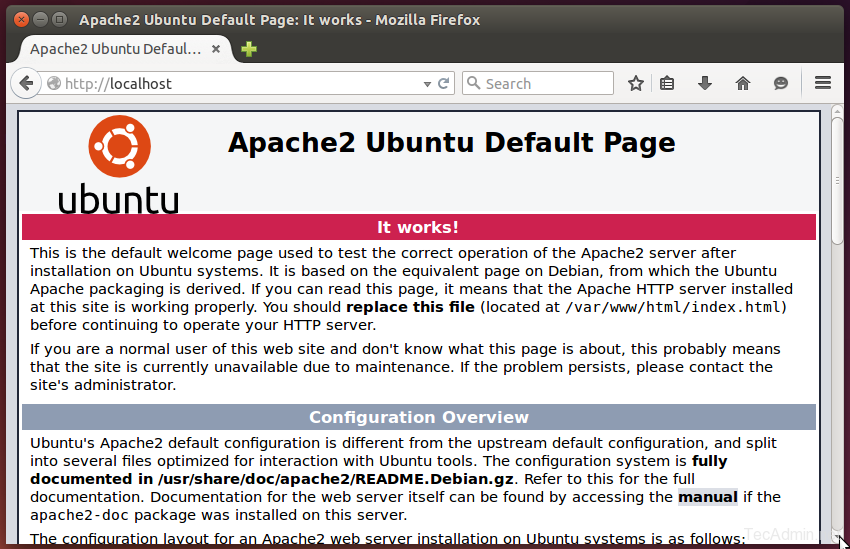
Task: Open the chat speech bubble icon
Action: (781, 84)
